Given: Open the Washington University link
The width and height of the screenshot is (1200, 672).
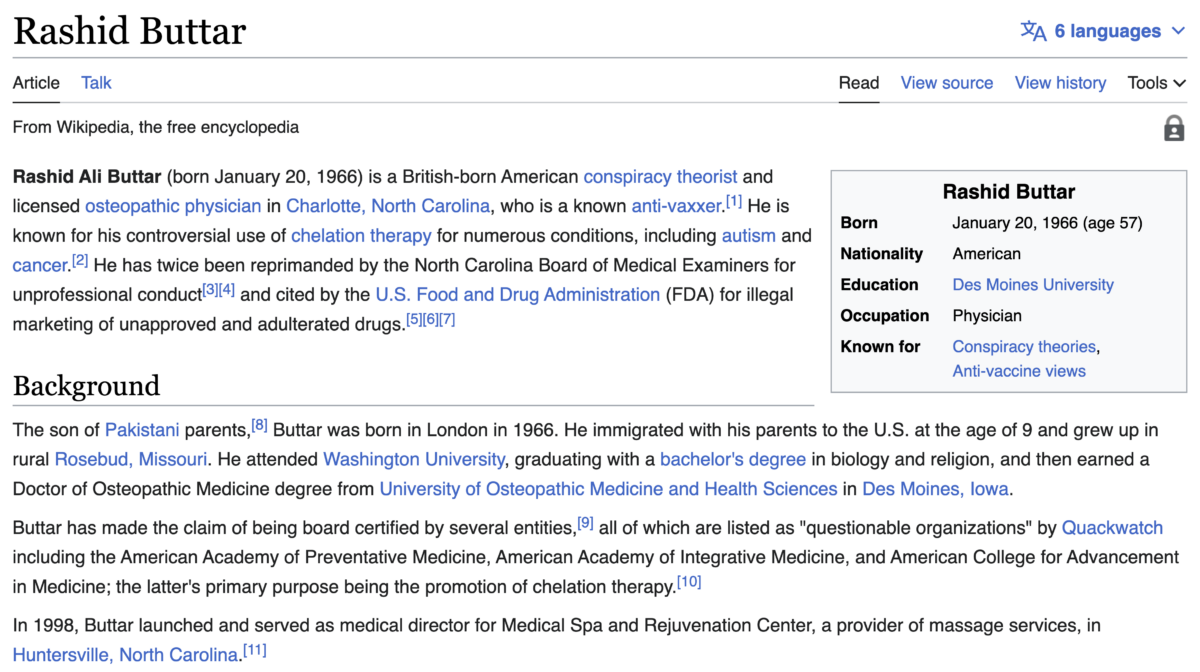Looking at the screenshot, I should 414,460.
